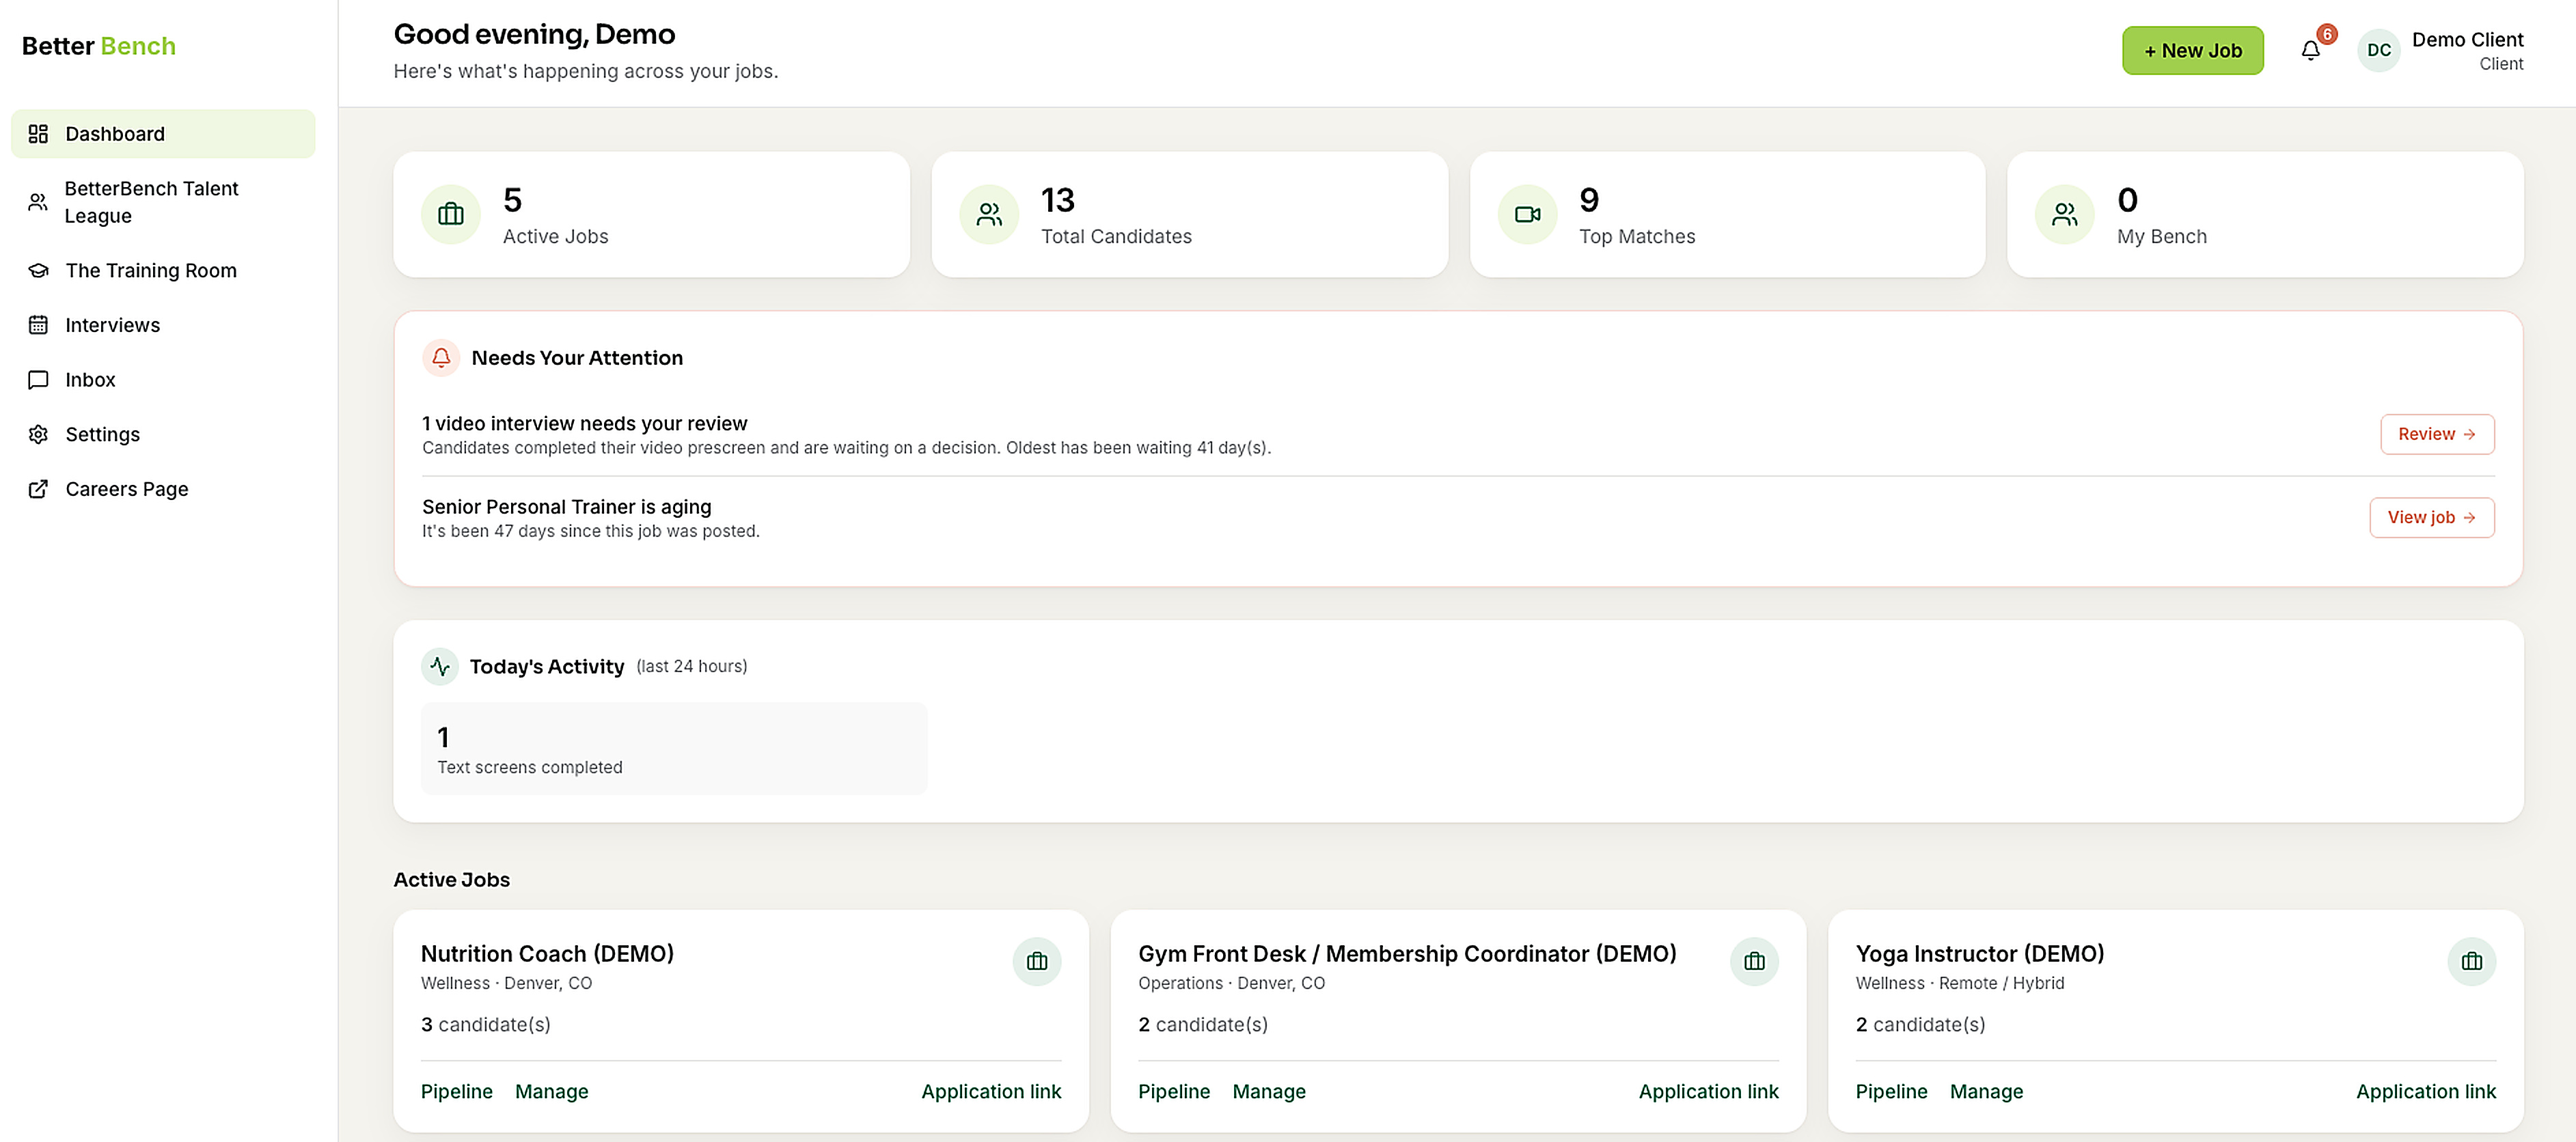Screen dimensions: 2576x1142
Task: Click Application link on Yoga Instructor card
Action: coord(2426,1092)
